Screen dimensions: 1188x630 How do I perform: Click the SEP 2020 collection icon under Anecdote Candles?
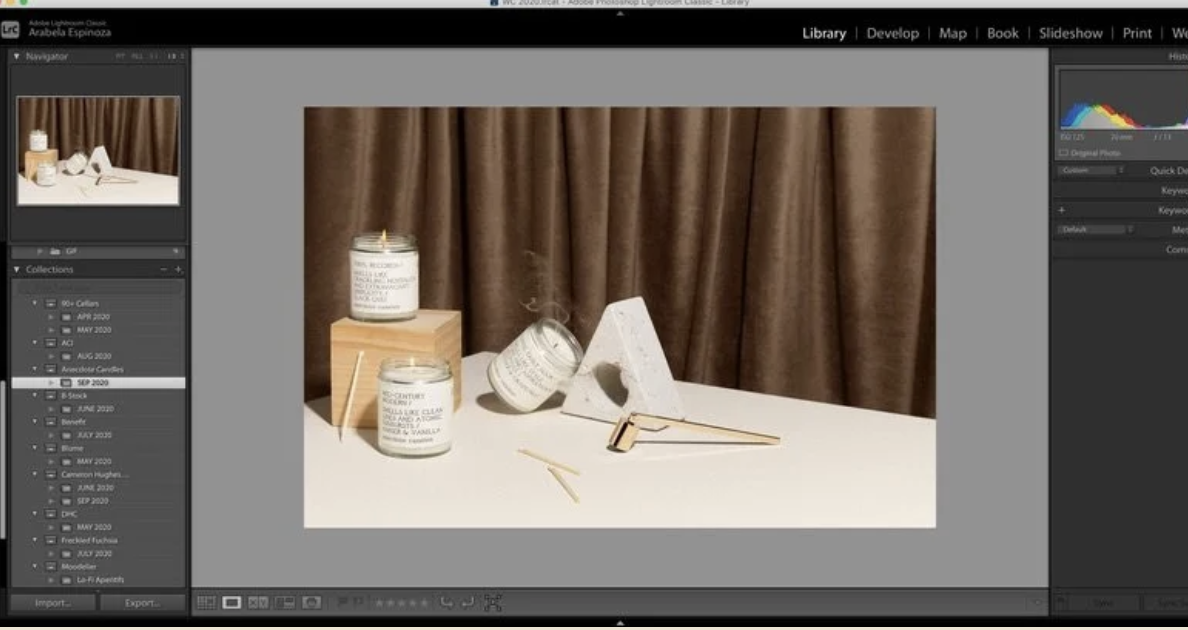tap(67, 383)
